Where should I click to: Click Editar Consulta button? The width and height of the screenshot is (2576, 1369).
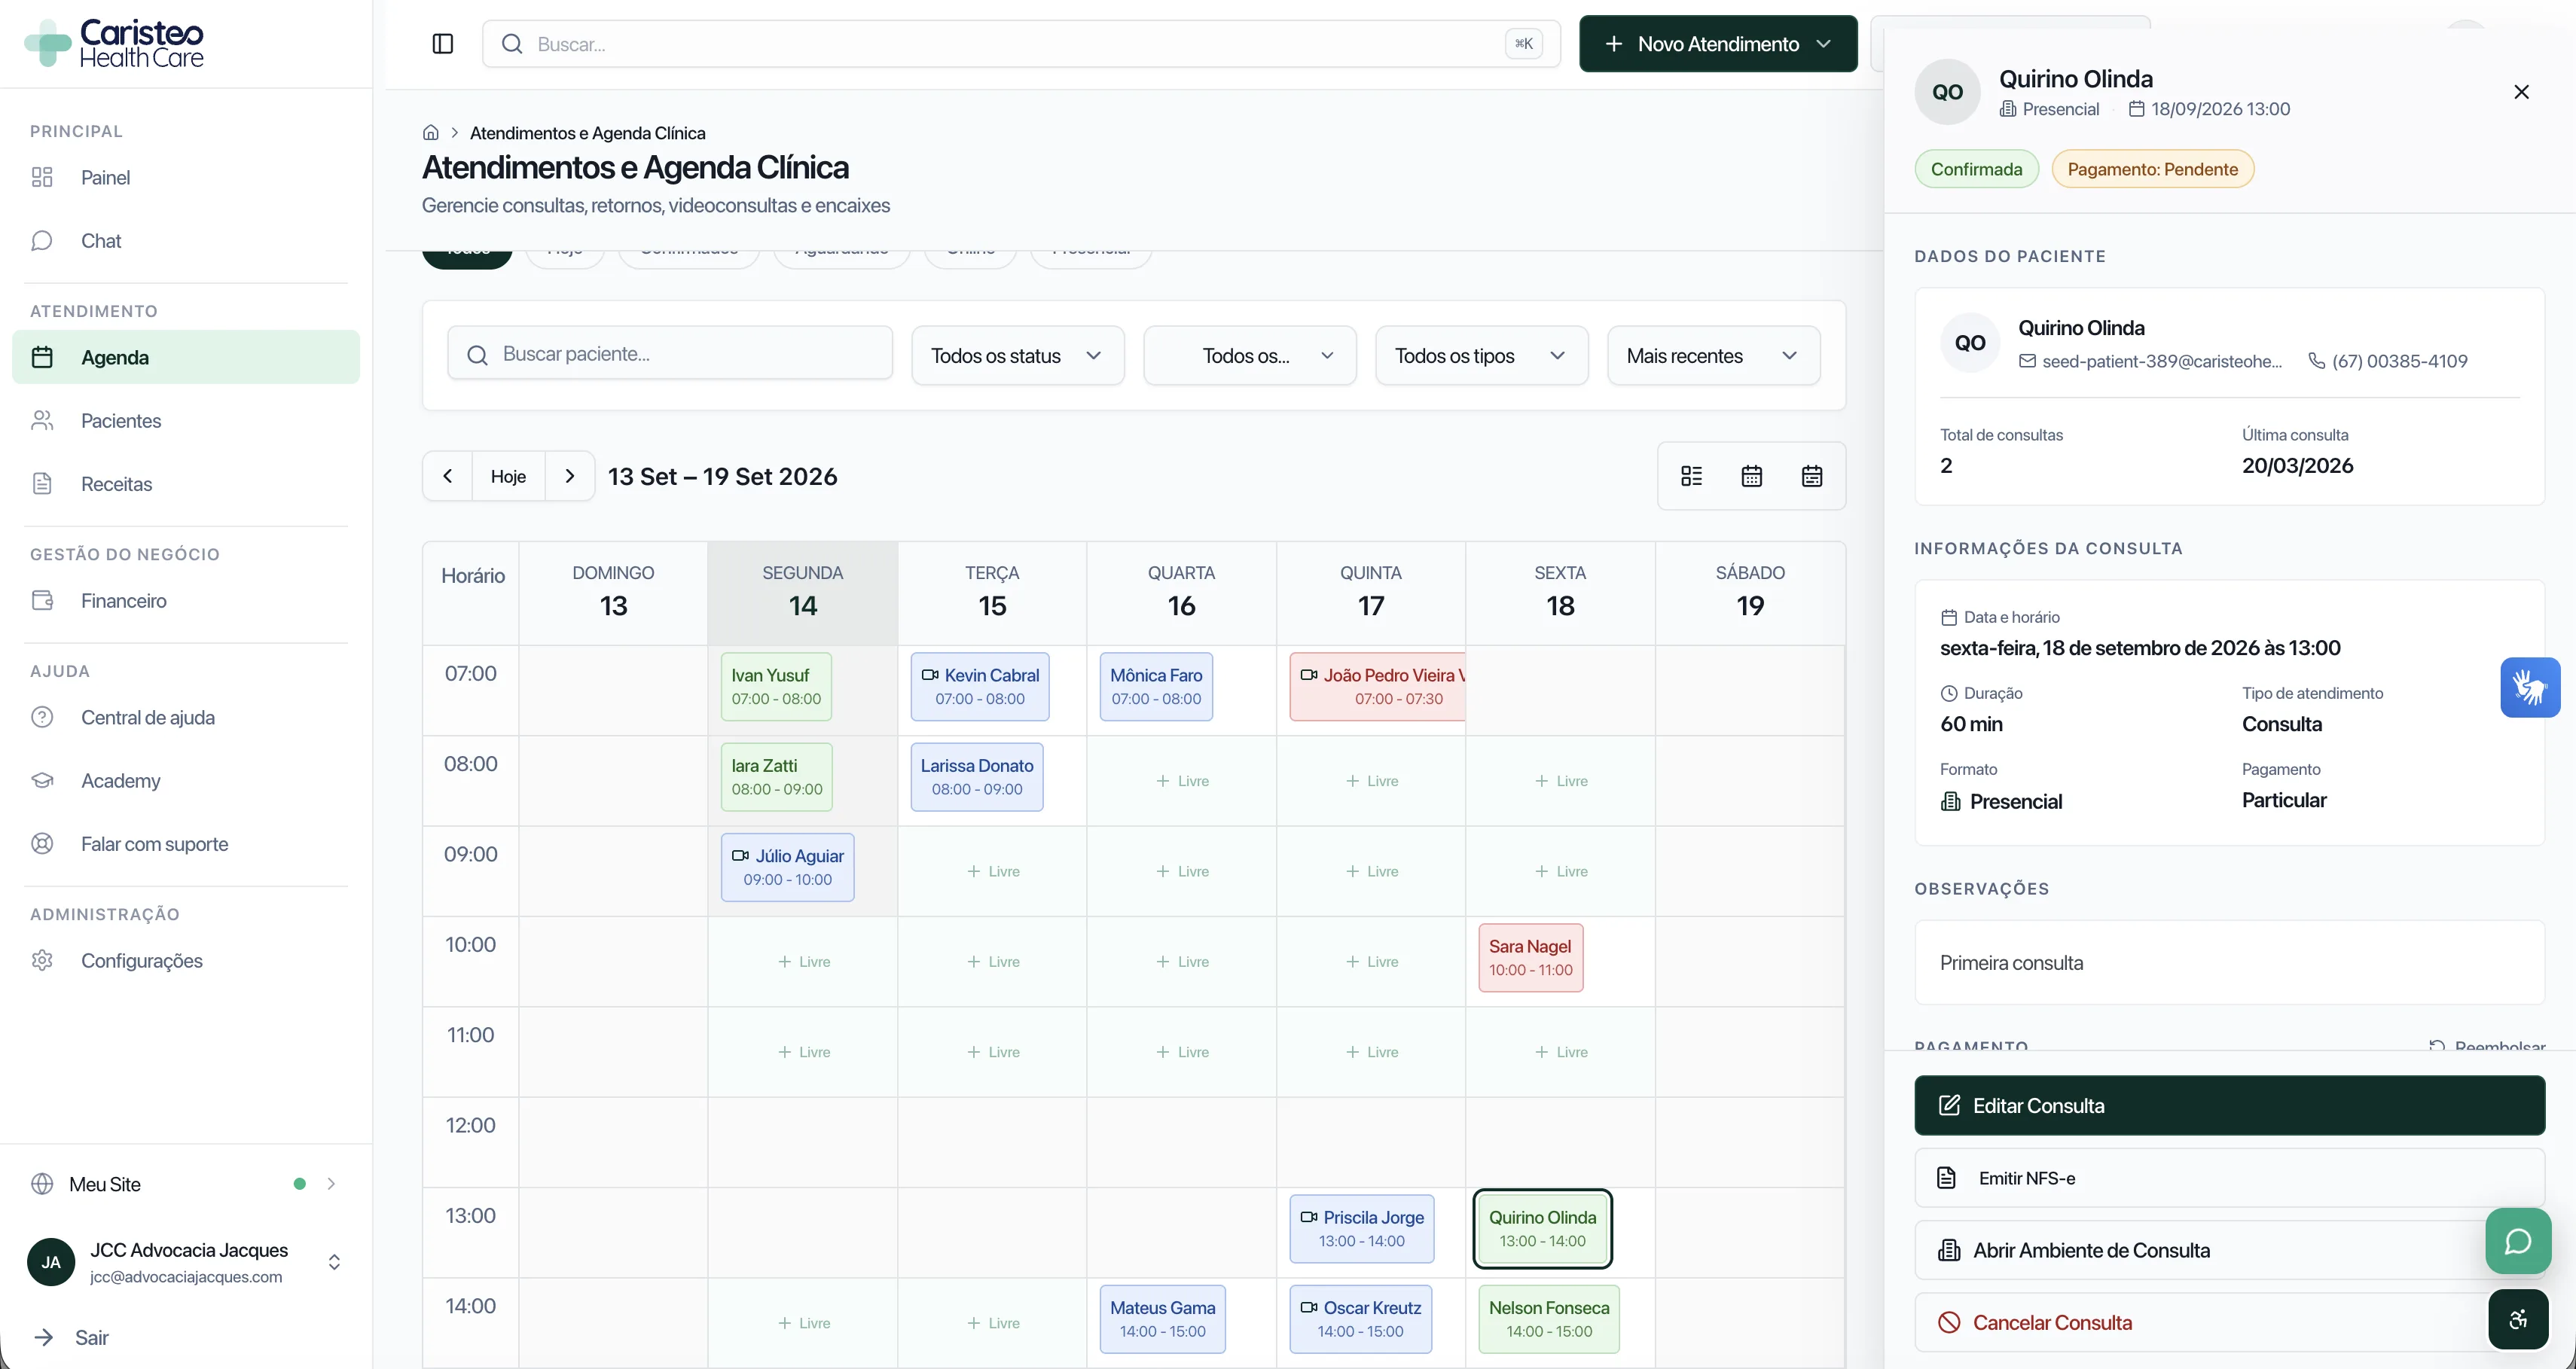pos(2229,1105)
